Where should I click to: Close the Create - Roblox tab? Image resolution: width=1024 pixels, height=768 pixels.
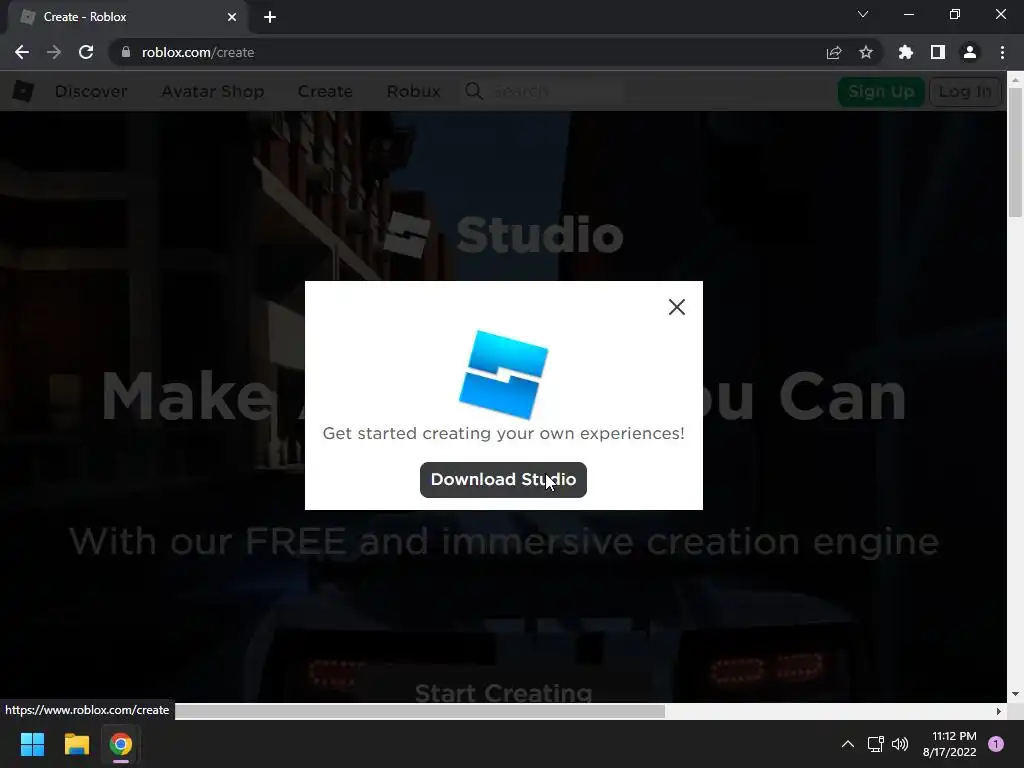point(232,17)
